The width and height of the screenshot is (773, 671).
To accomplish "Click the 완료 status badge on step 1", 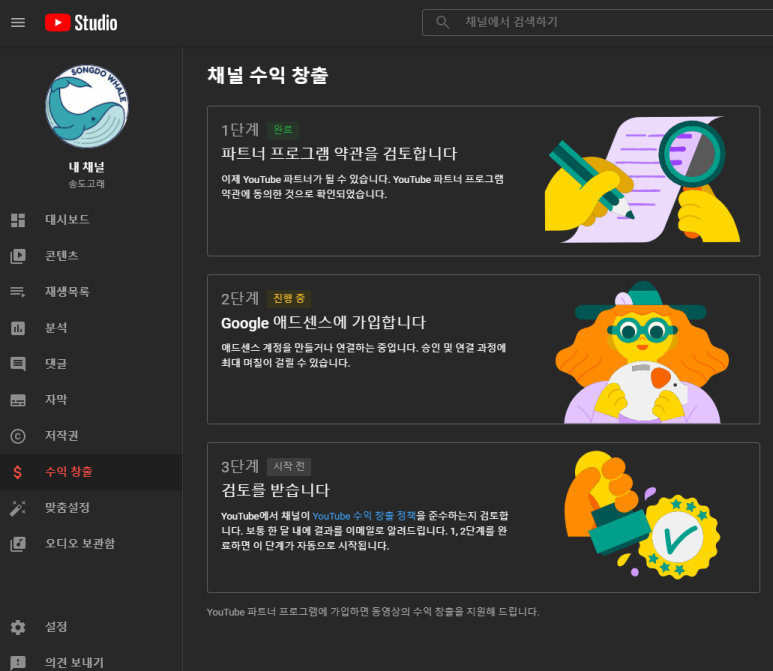I will pyautogui.click(x=283, y=130).
